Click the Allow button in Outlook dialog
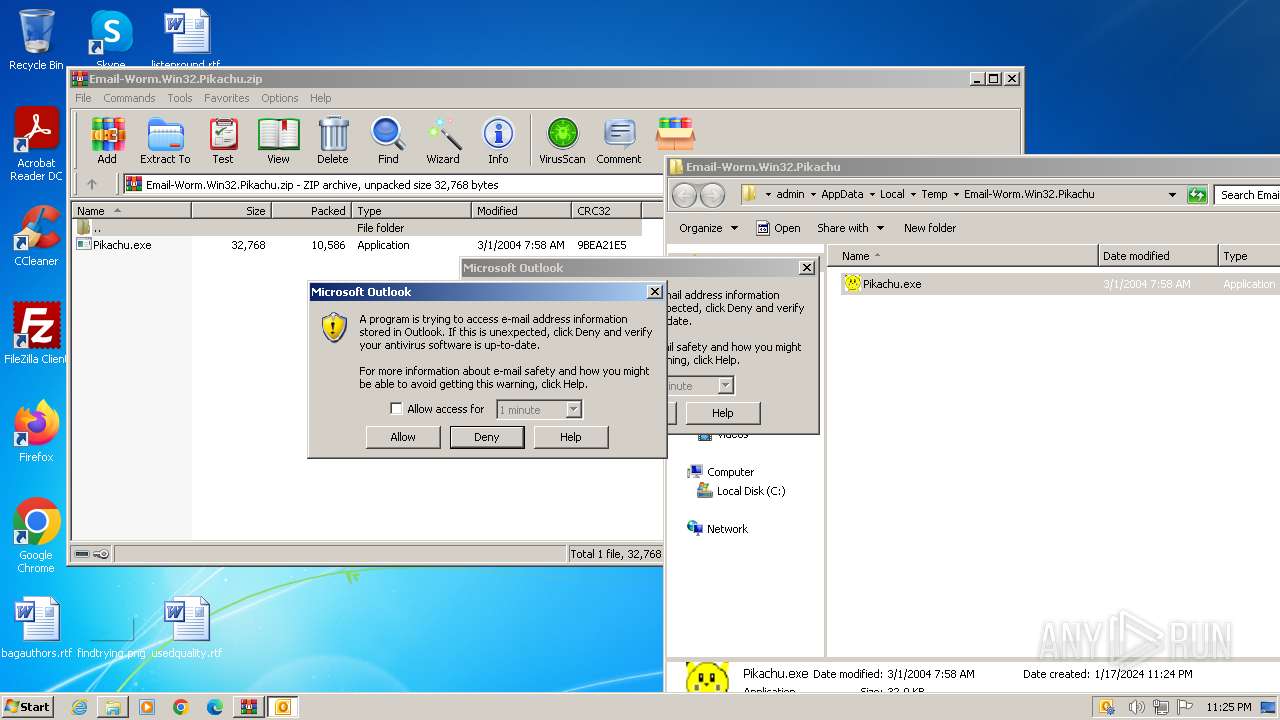The height and width of the screenshot is (720, 1280). 403,437
